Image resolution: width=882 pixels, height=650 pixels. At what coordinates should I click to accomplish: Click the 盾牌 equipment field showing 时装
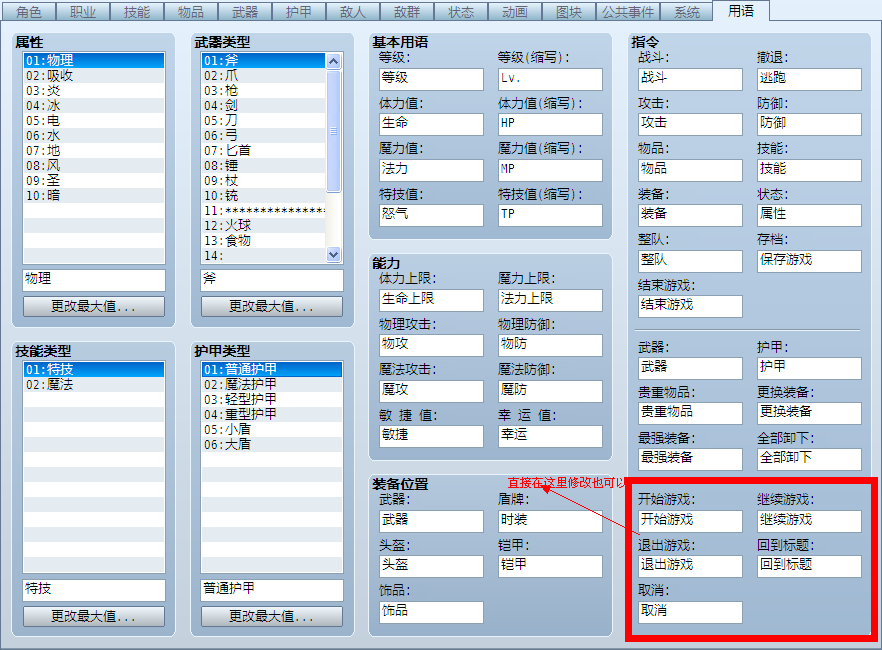(550, 521)
